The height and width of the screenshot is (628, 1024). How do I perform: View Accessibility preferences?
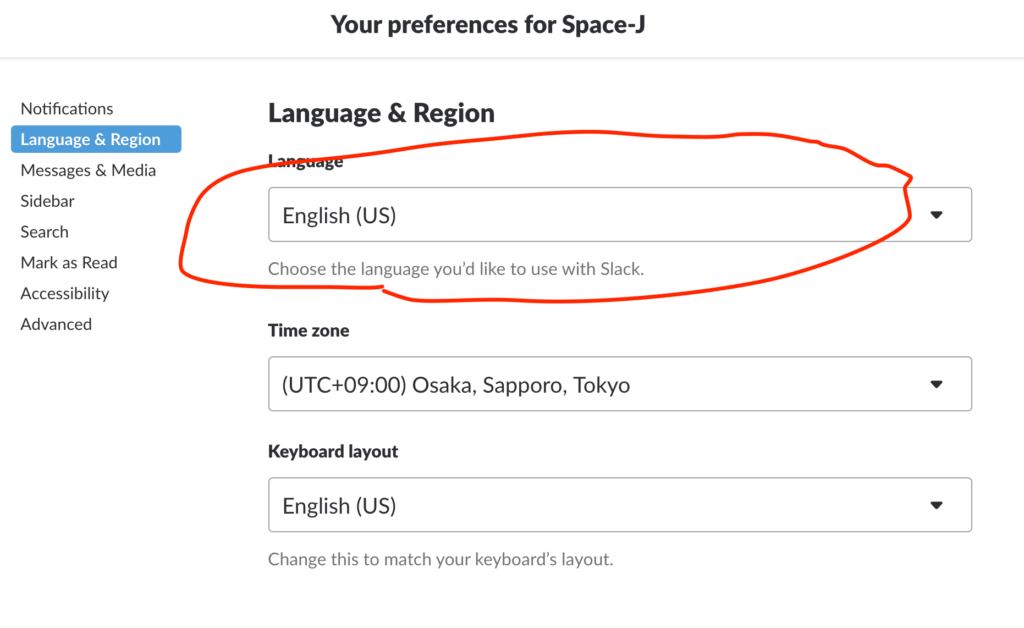(x=65, y=294)
